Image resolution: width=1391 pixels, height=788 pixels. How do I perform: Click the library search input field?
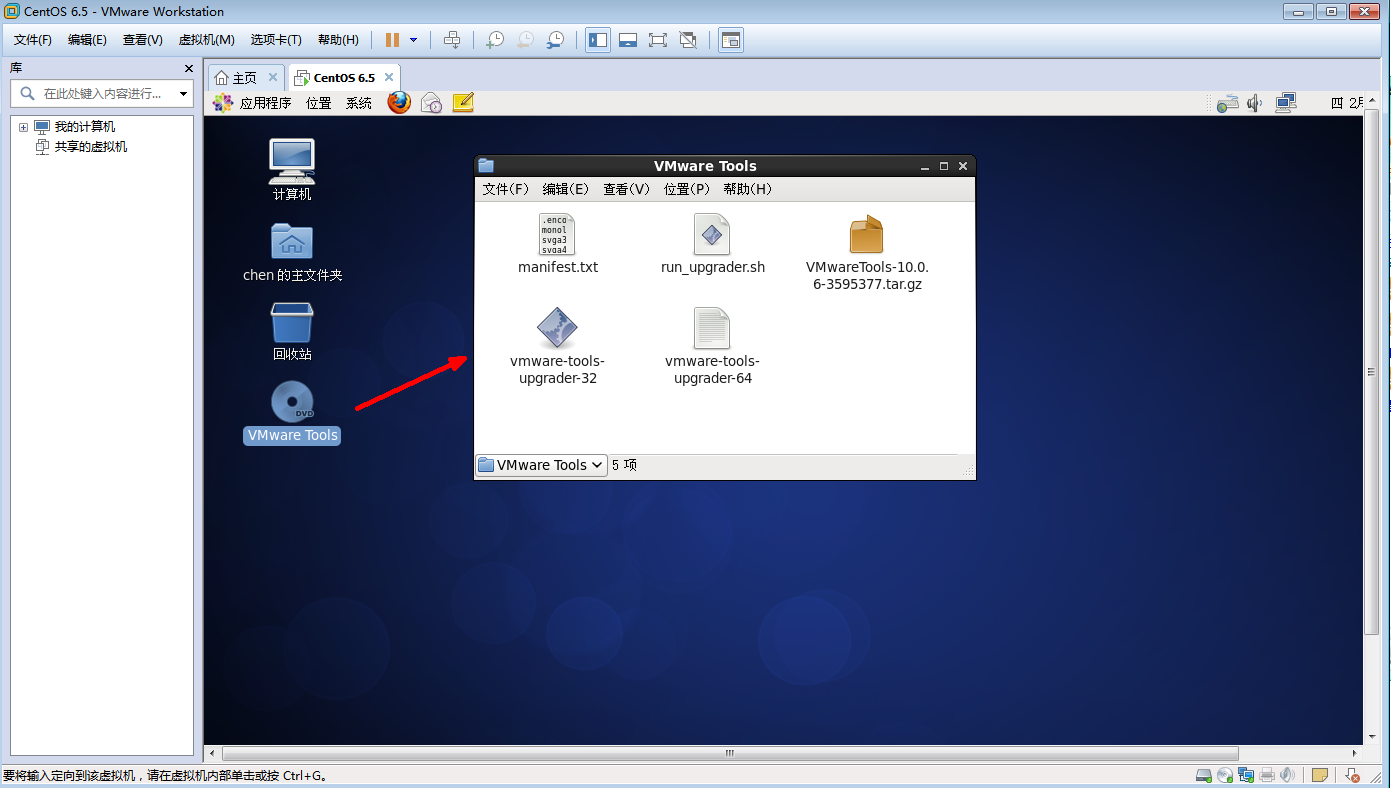(x=100, y=93)
